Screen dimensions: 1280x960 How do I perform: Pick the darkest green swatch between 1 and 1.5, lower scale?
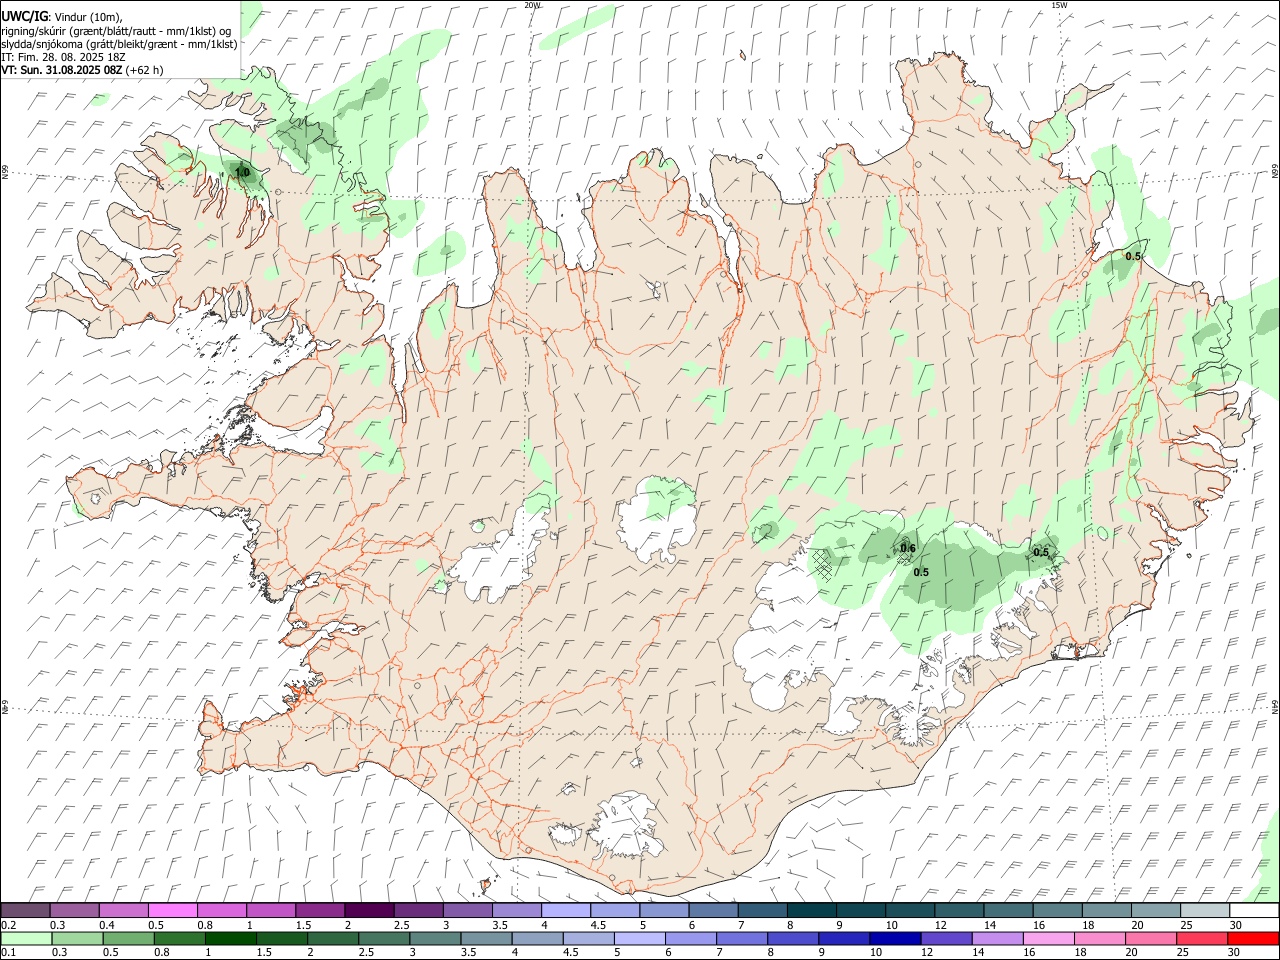tap(231, 938)
